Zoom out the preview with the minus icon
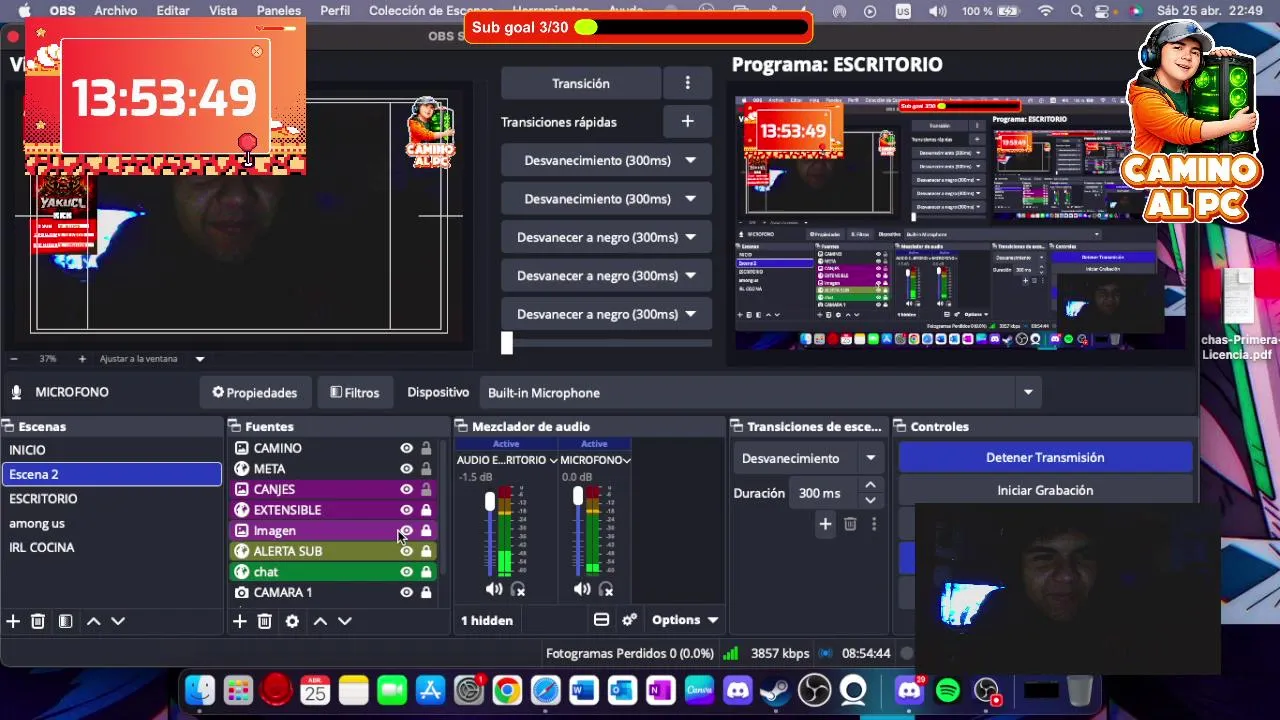 [14, 358]
